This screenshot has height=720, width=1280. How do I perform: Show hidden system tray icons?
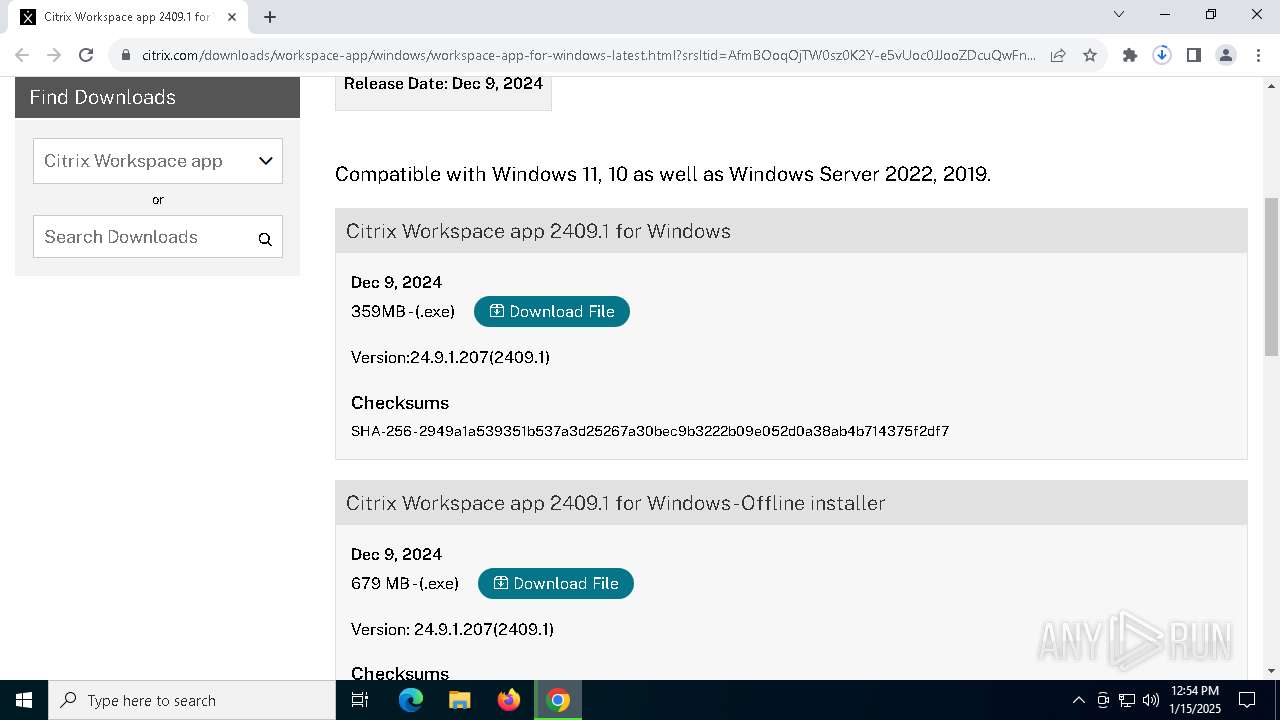[x=1079, y=700]
